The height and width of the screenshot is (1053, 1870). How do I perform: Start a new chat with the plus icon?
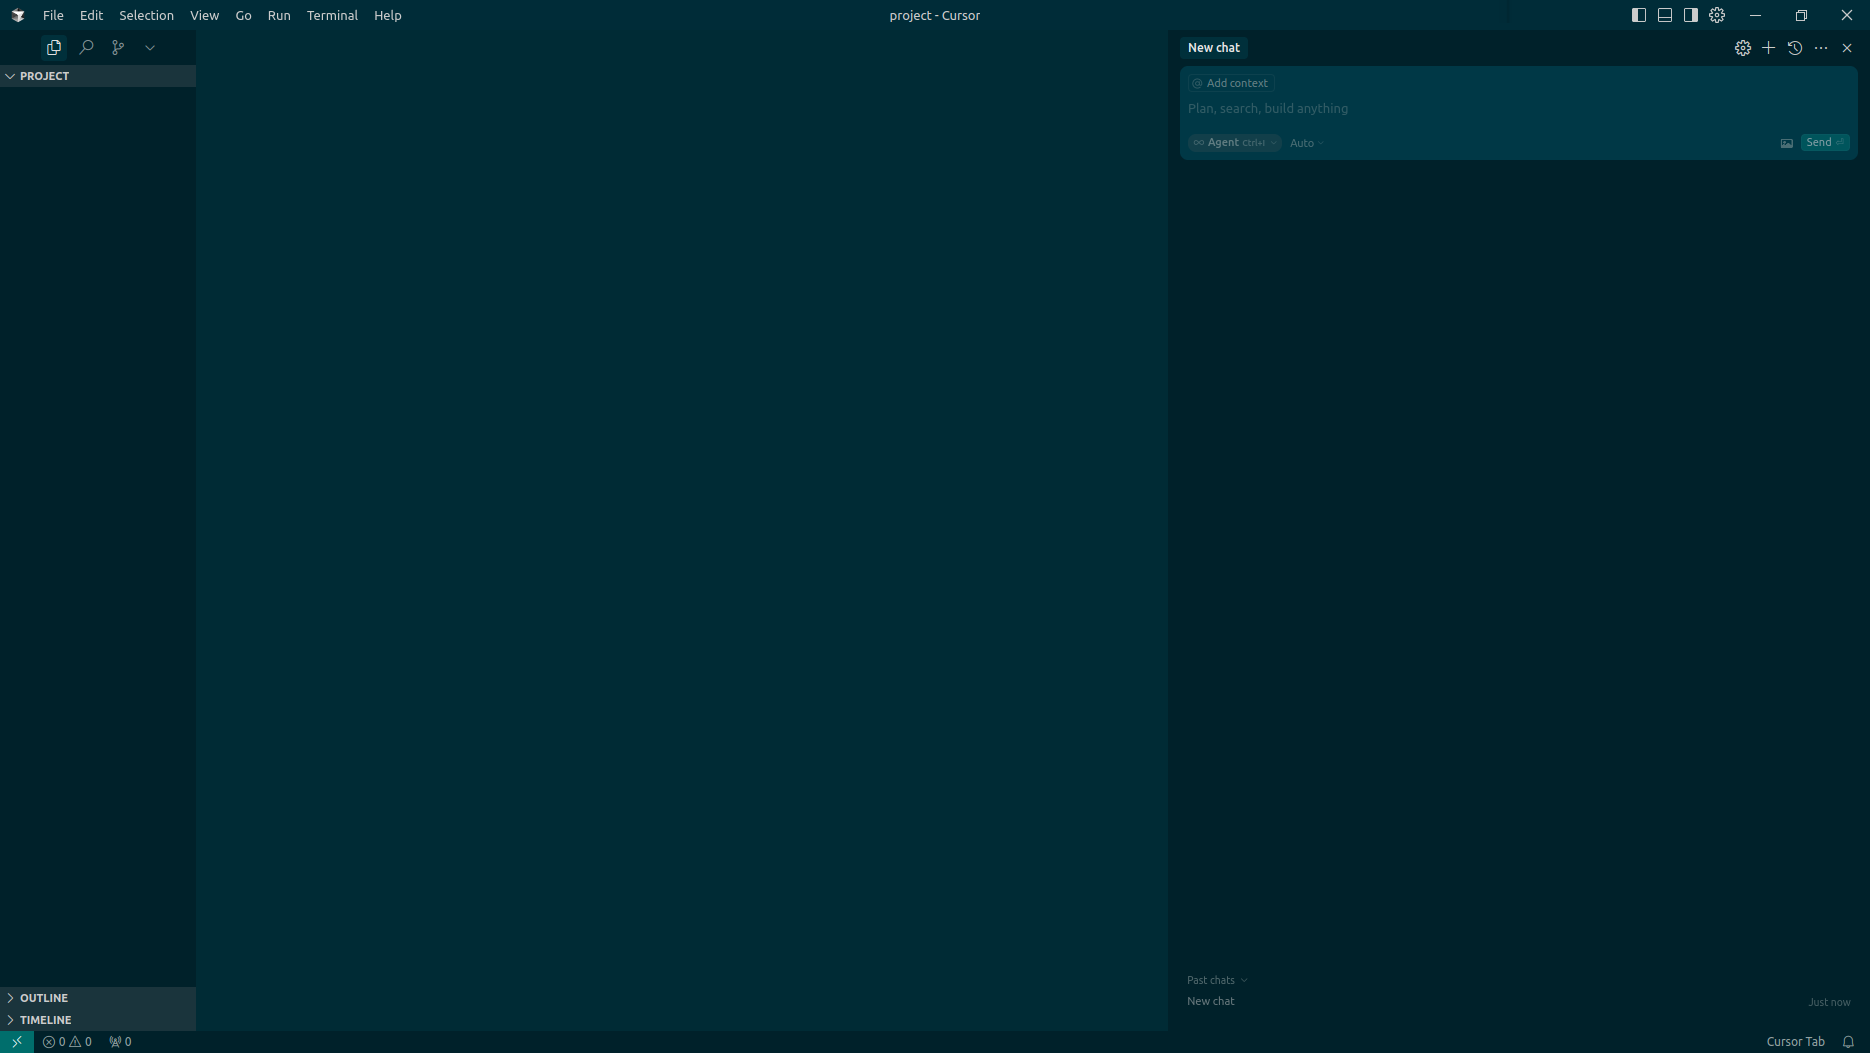1768,47
